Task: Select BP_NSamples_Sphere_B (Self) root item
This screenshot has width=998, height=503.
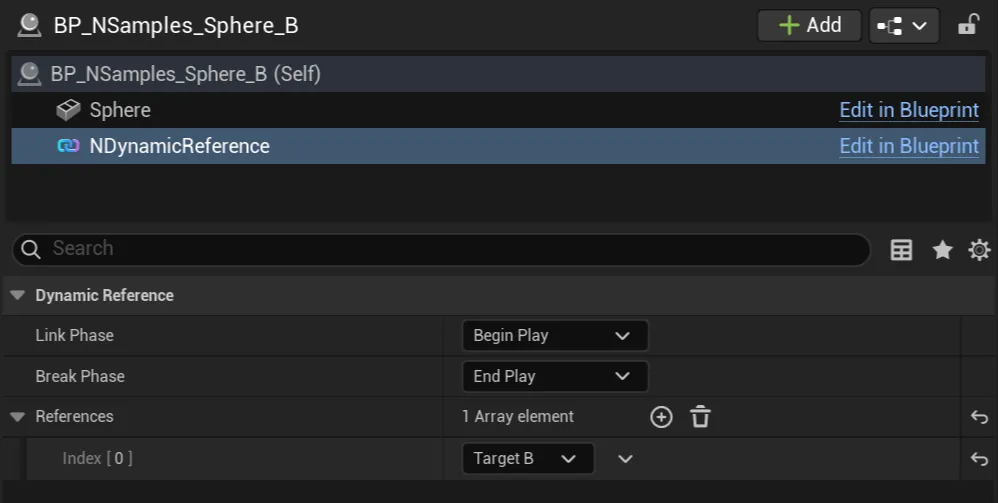Action: [185, 74]
